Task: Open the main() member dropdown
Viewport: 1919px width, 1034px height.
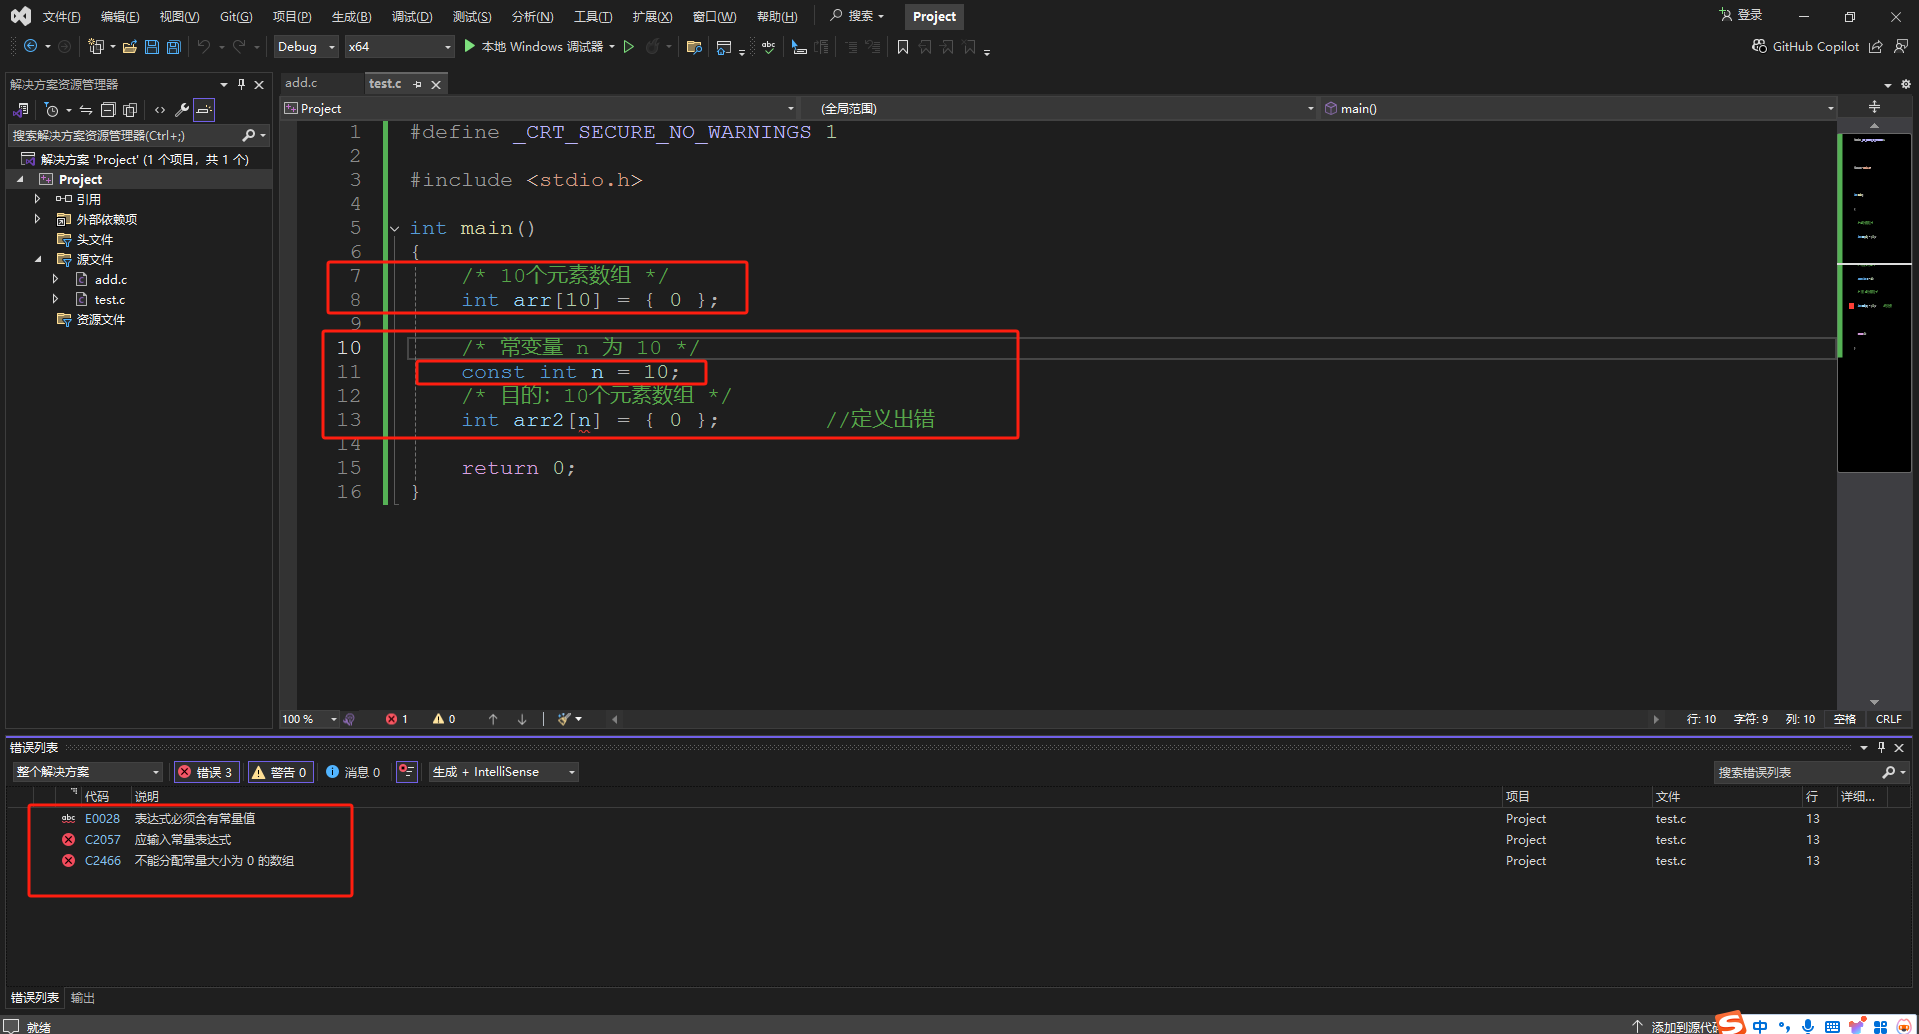Action: pyautogui.click(x=1579, y=108)
